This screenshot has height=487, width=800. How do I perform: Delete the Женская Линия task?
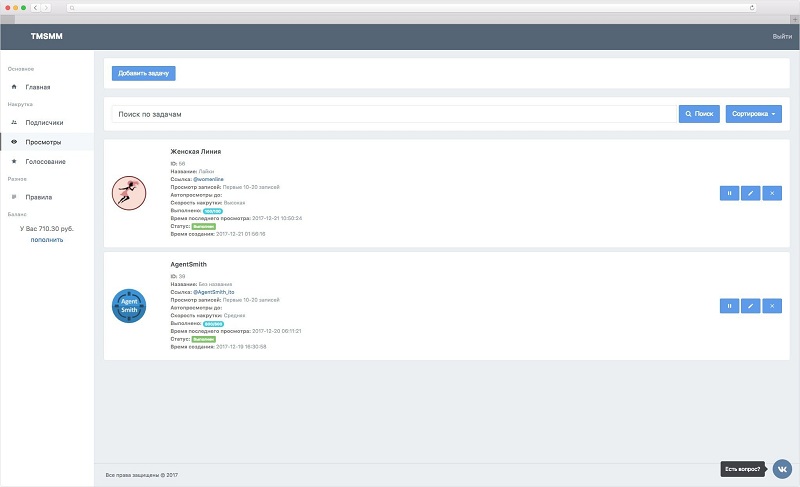(x=771, y=193)
